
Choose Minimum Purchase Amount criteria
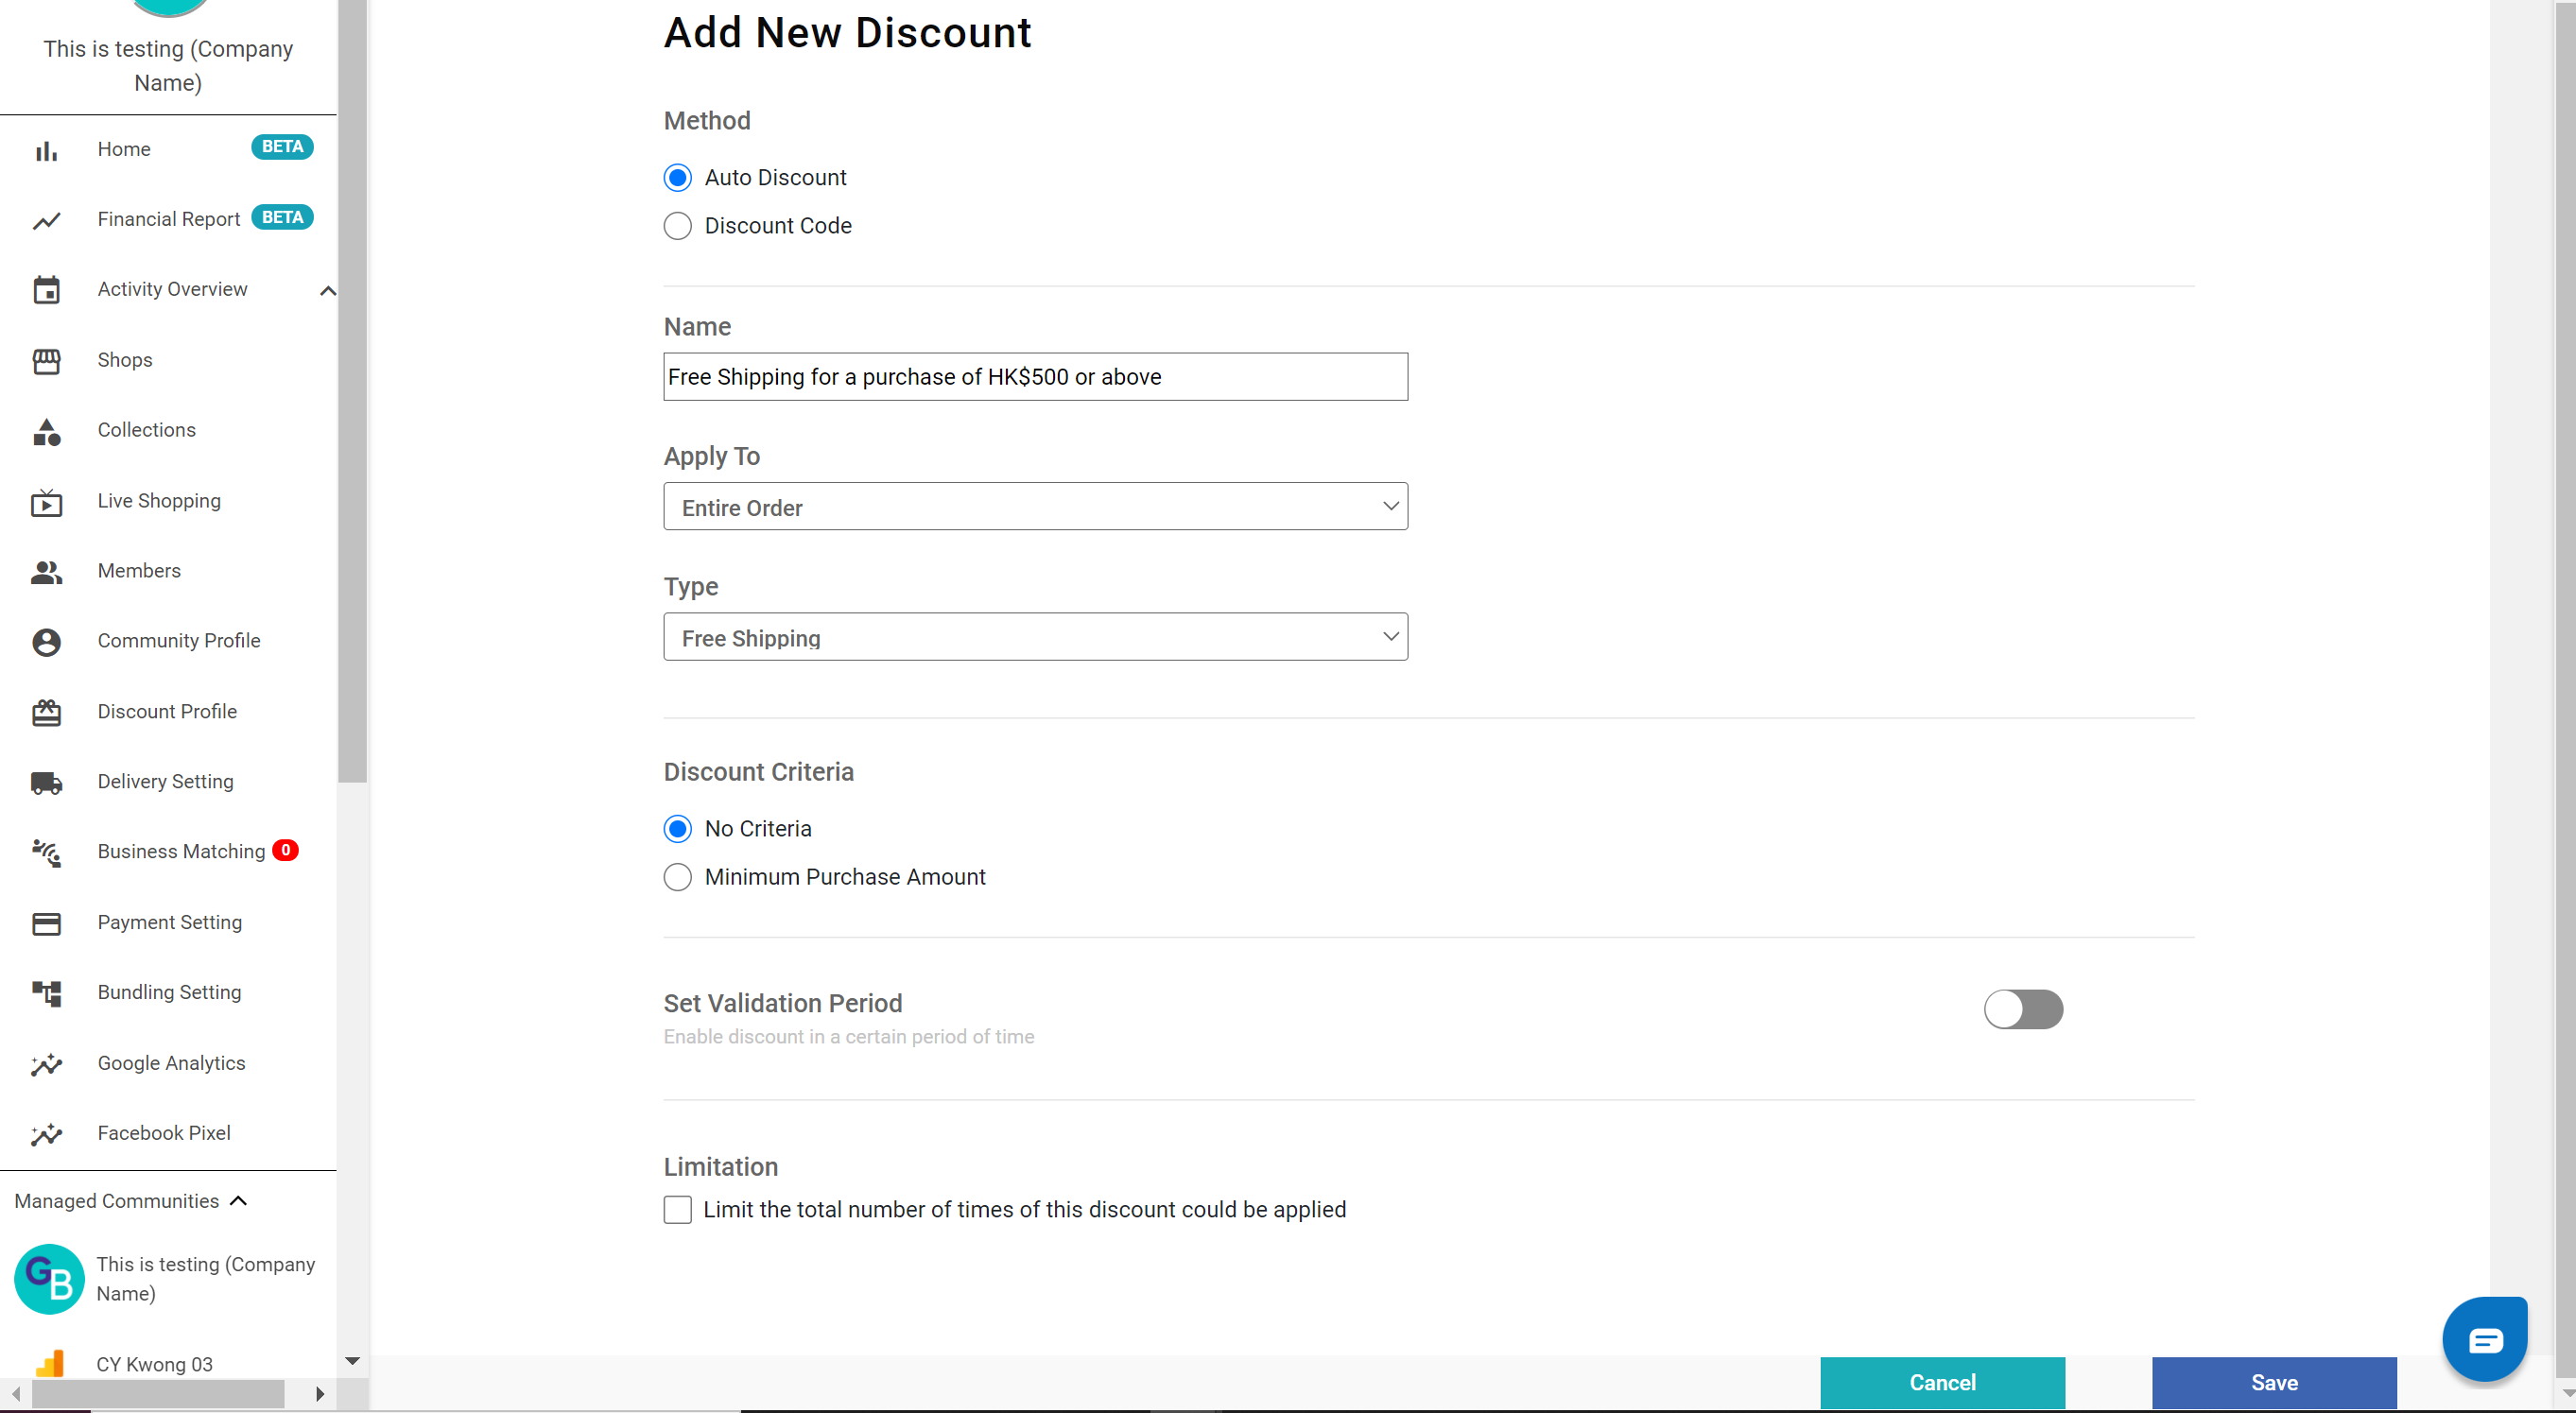tap(677, 877)
